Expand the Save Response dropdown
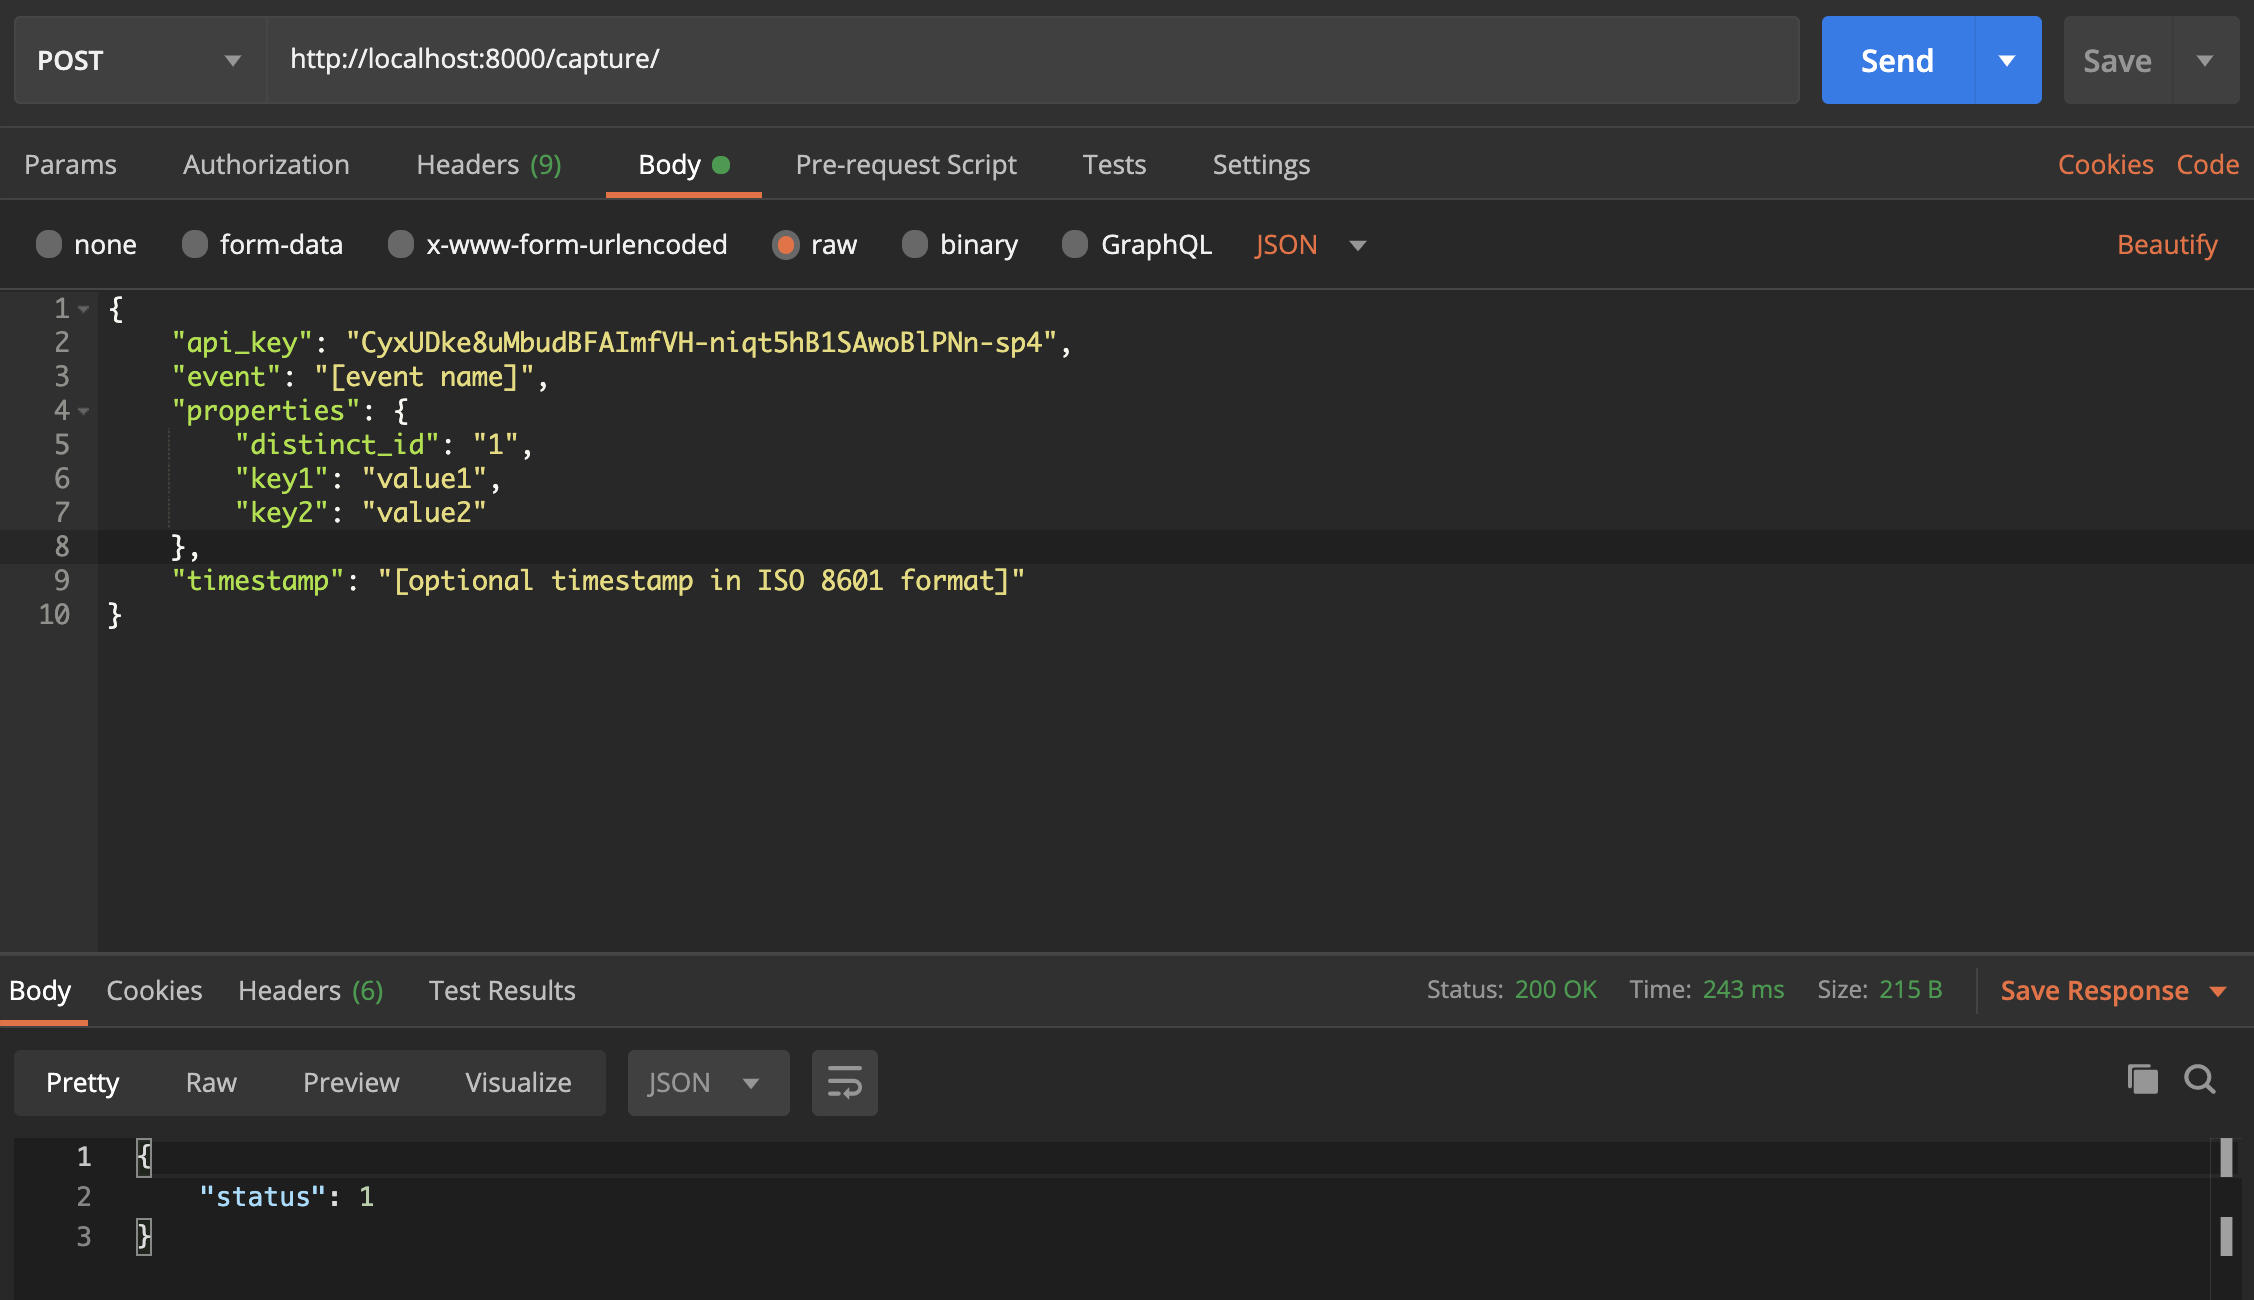The width and height of the screenshot is (2254, 1300). (x=2218, y=991)
